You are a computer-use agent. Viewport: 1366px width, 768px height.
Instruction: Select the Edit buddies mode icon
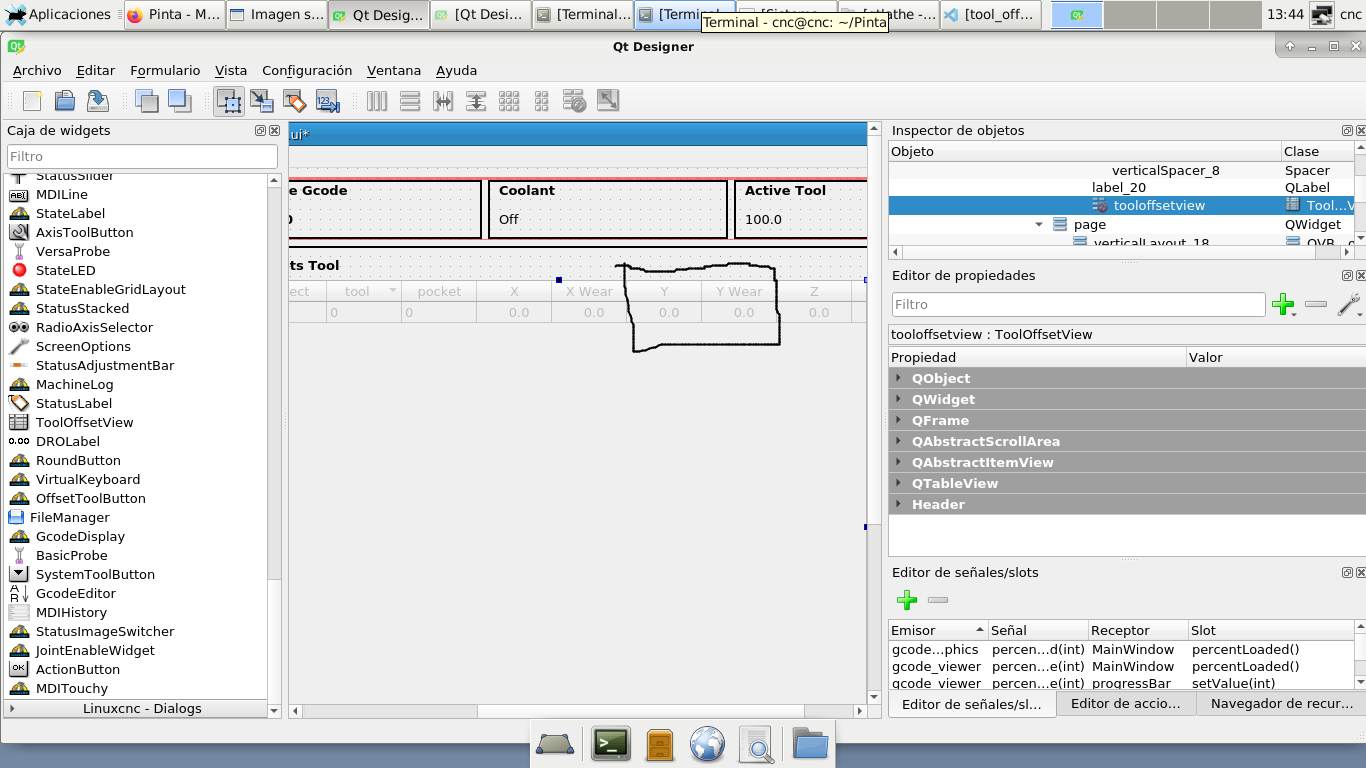(x=294, y=100)
